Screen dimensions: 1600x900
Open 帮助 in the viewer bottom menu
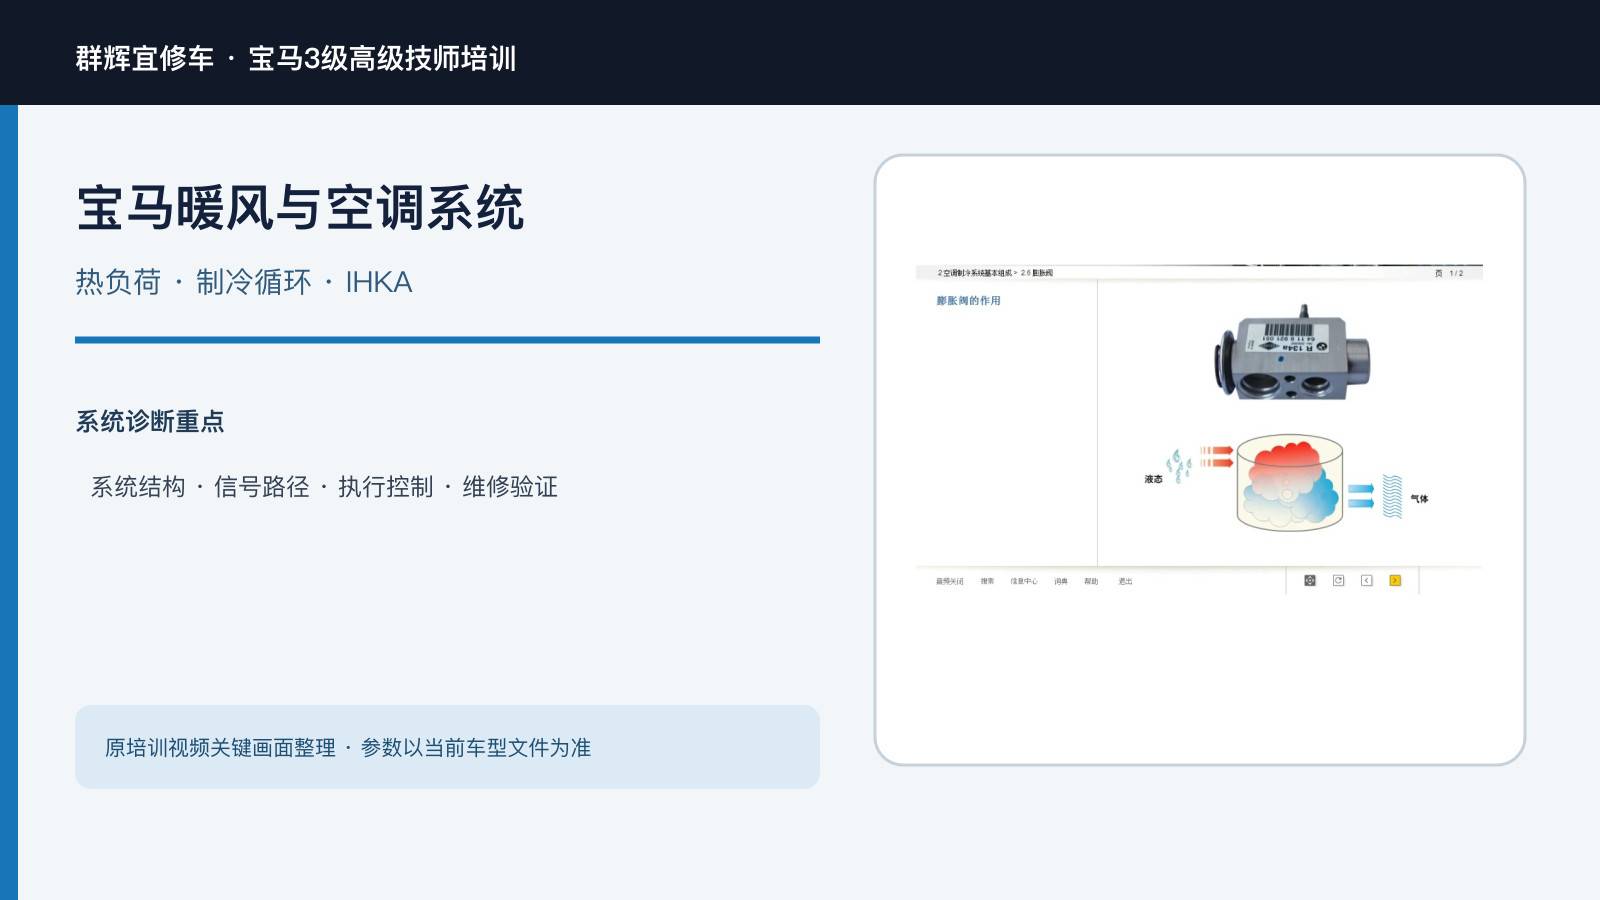click(1091, 581)
